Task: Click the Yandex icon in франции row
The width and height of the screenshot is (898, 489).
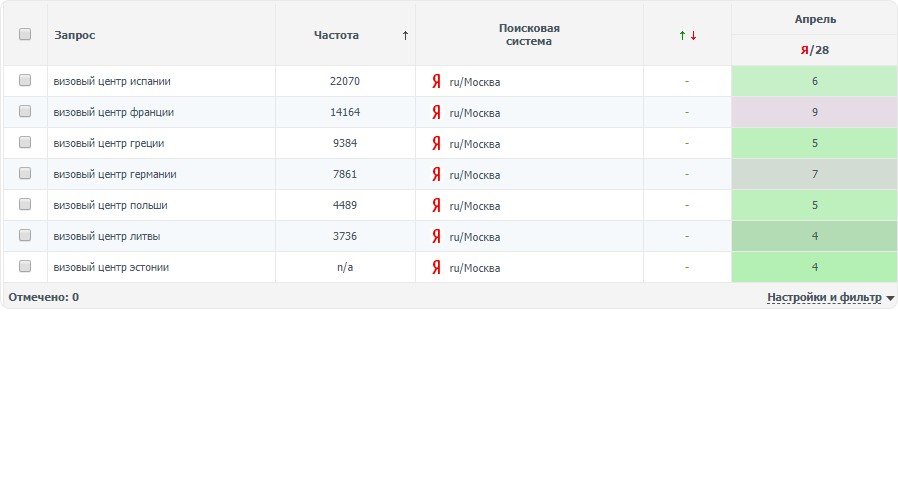Action: point(436,112)
